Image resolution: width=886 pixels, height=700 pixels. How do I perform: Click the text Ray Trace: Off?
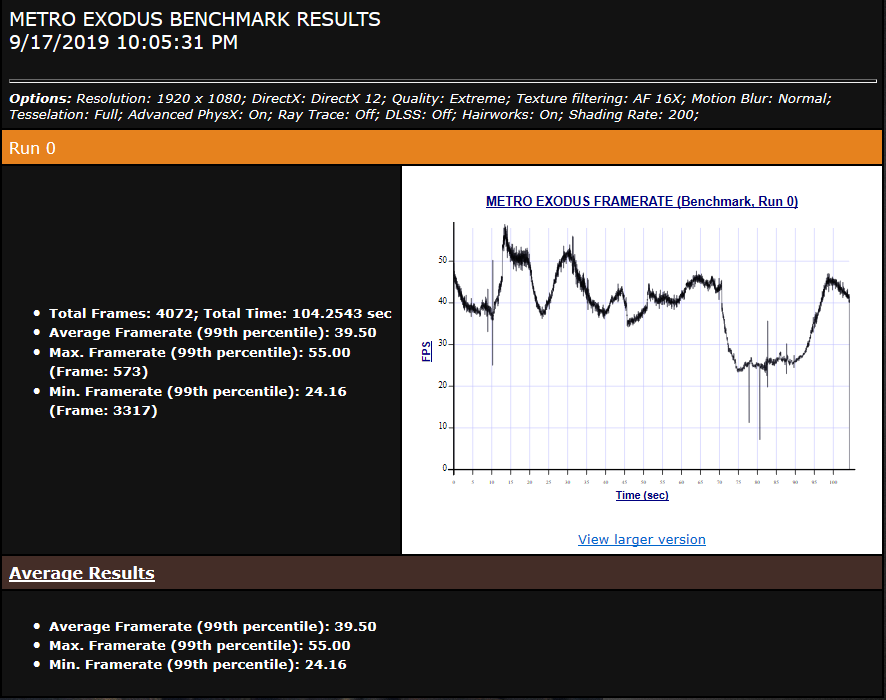(327, 115)
